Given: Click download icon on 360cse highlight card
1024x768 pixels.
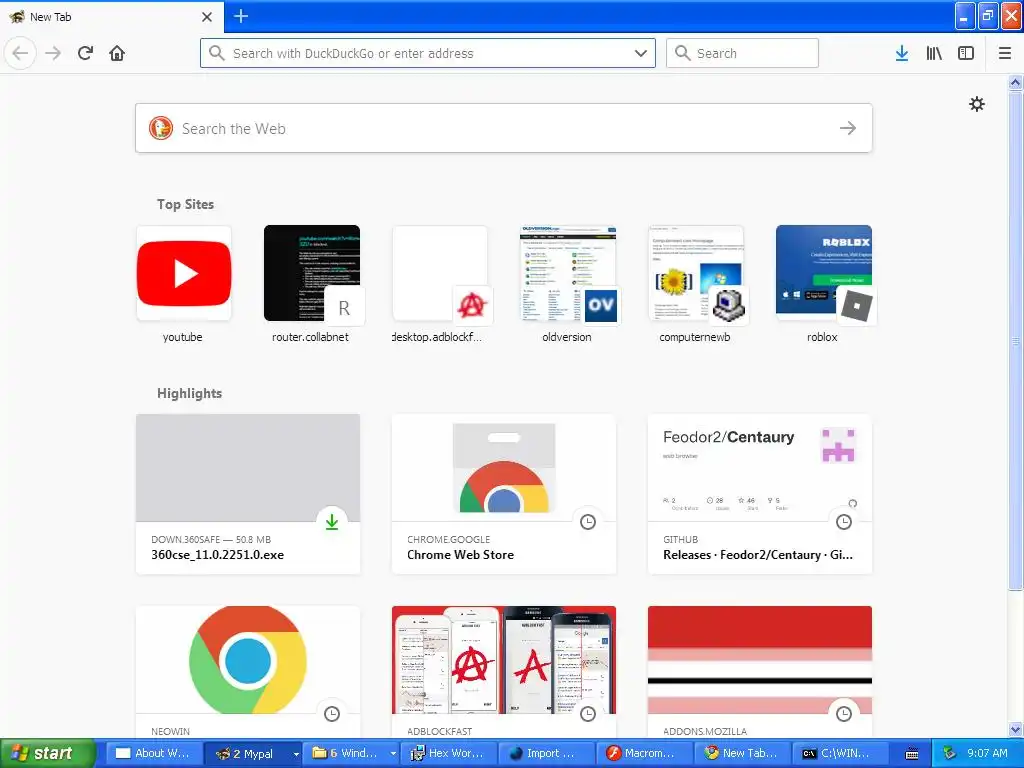Looking at the screenshot, I should (332, 522).
